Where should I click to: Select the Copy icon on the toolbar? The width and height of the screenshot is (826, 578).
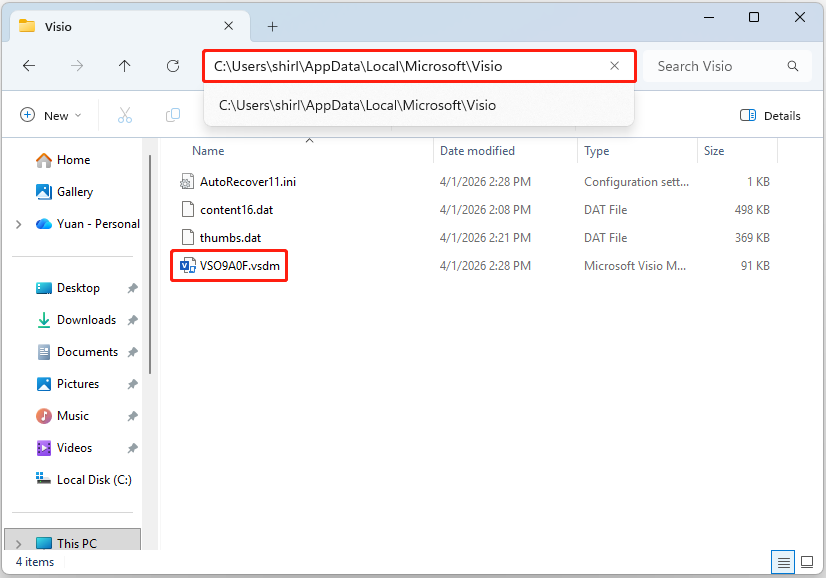pyautogui.click(x=172, y=115)
